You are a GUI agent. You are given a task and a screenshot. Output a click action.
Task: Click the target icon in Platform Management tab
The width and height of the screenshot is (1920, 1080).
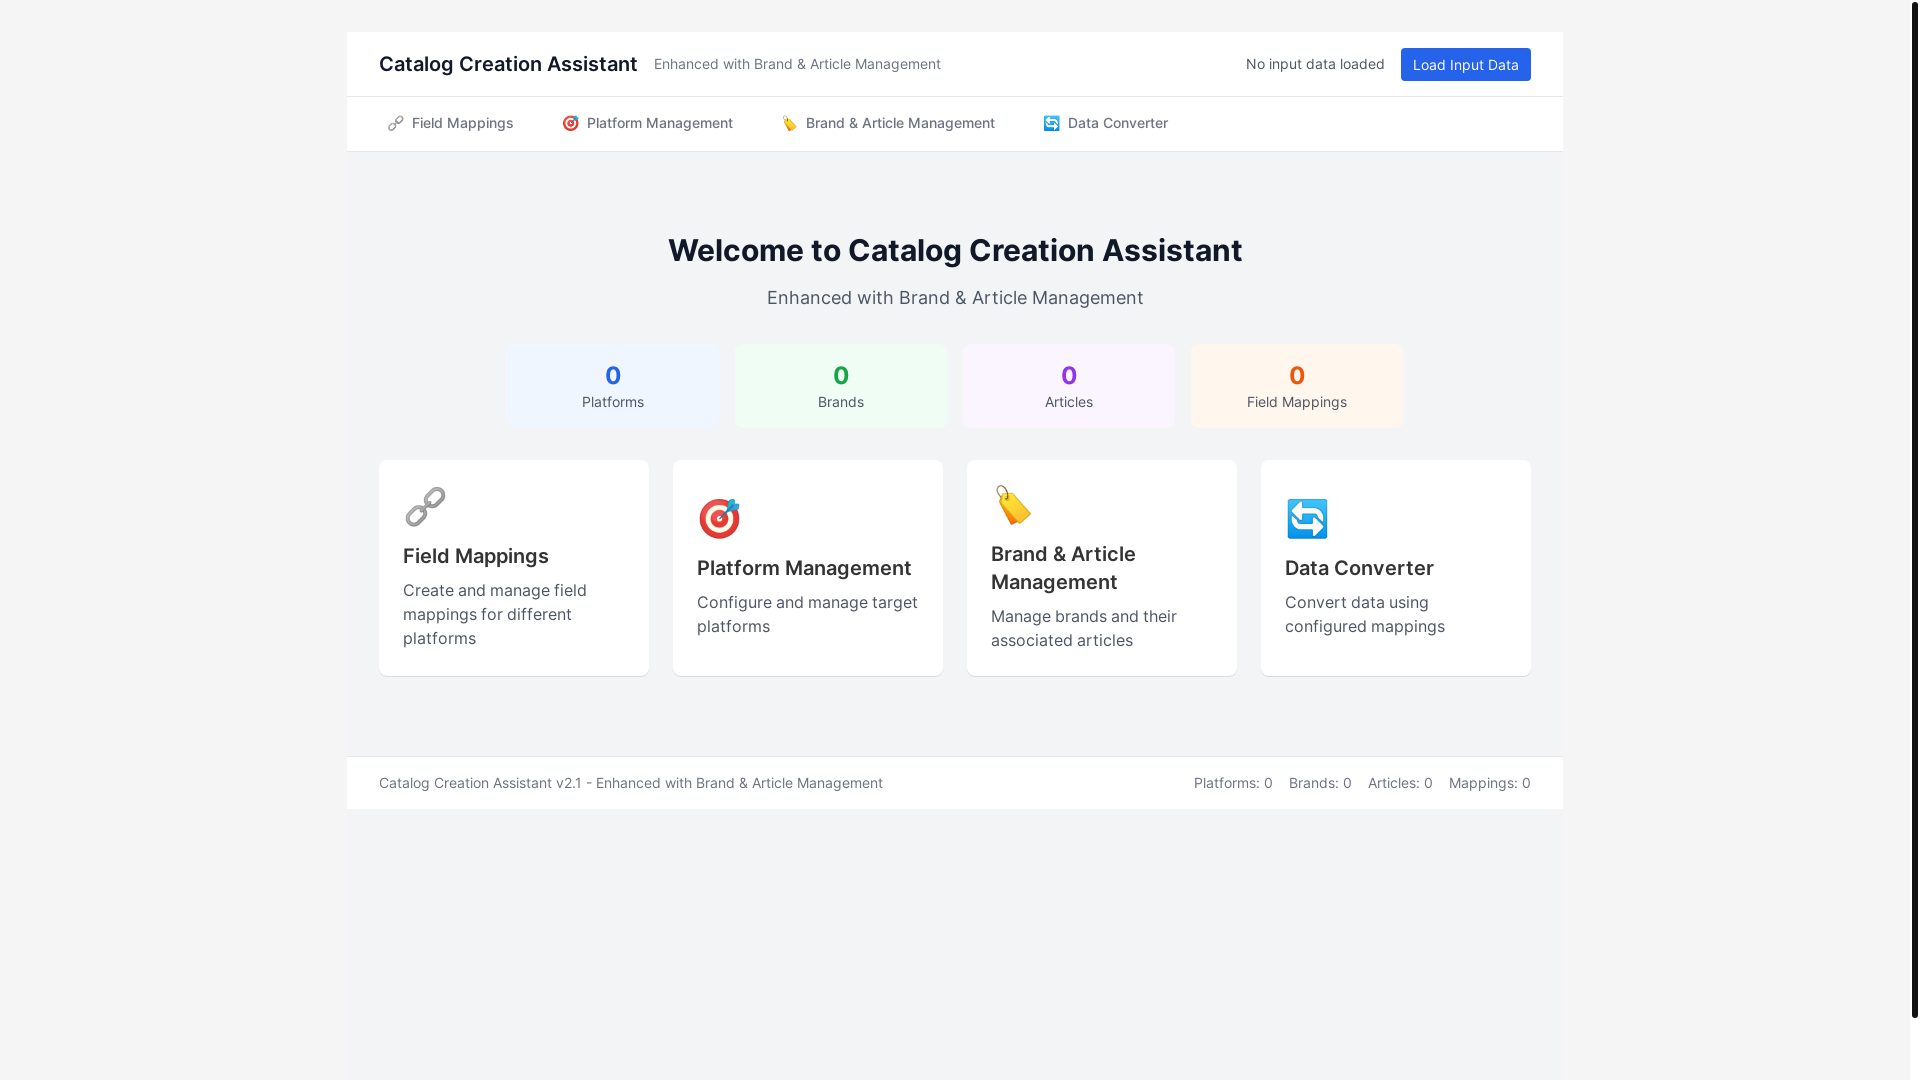(571, 123)
